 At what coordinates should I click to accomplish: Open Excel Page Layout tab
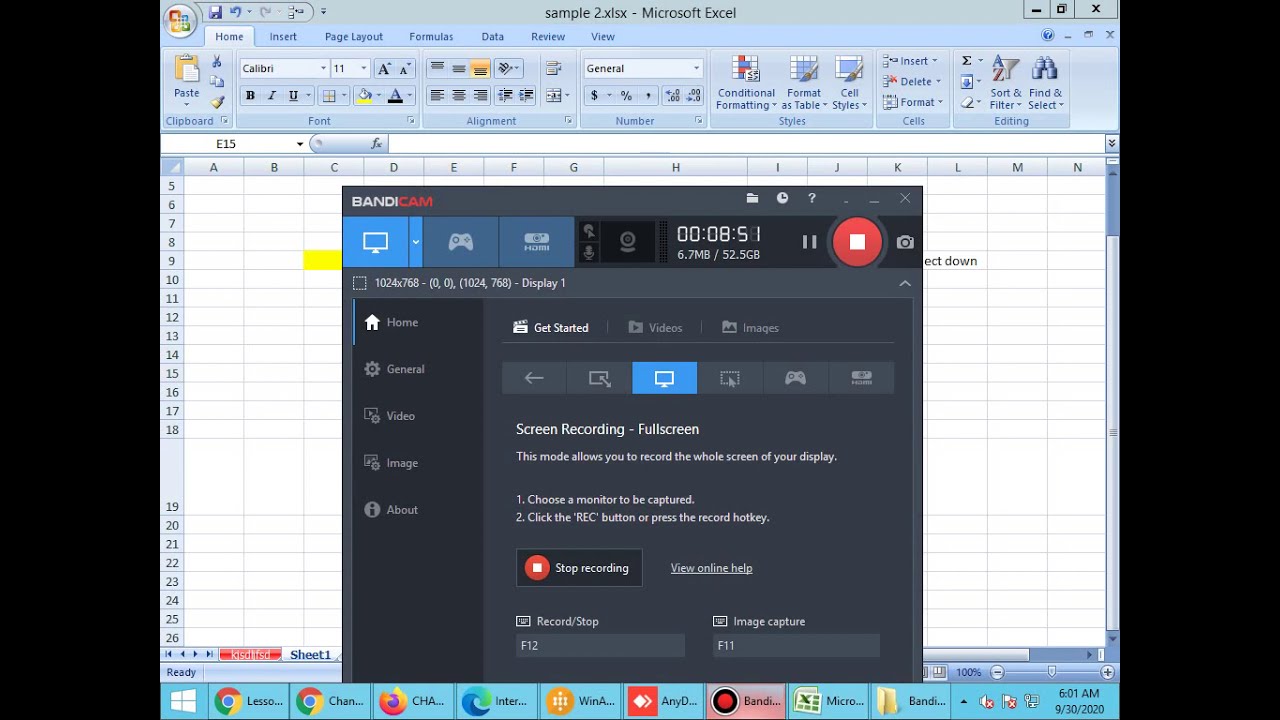click(x=353, y=37)
